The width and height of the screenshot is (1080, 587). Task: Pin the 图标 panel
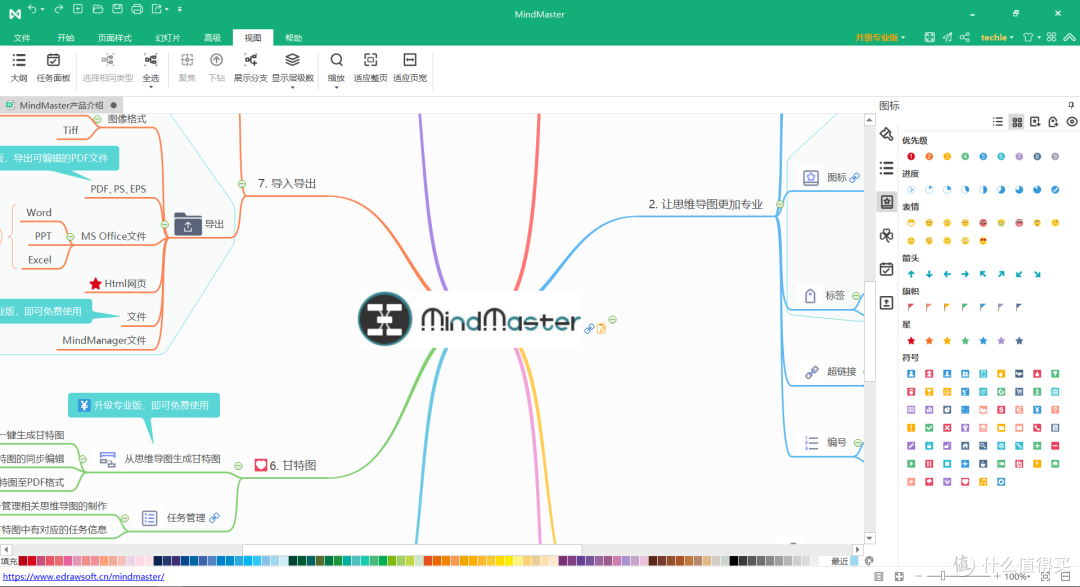coord(1071,105)
